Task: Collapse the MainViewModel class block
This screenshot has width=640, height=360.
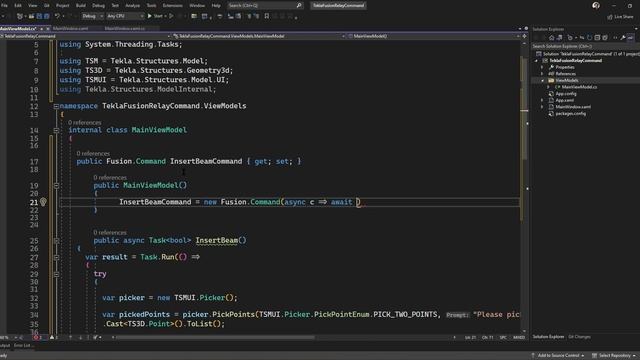Action: [x=56, y=130]
